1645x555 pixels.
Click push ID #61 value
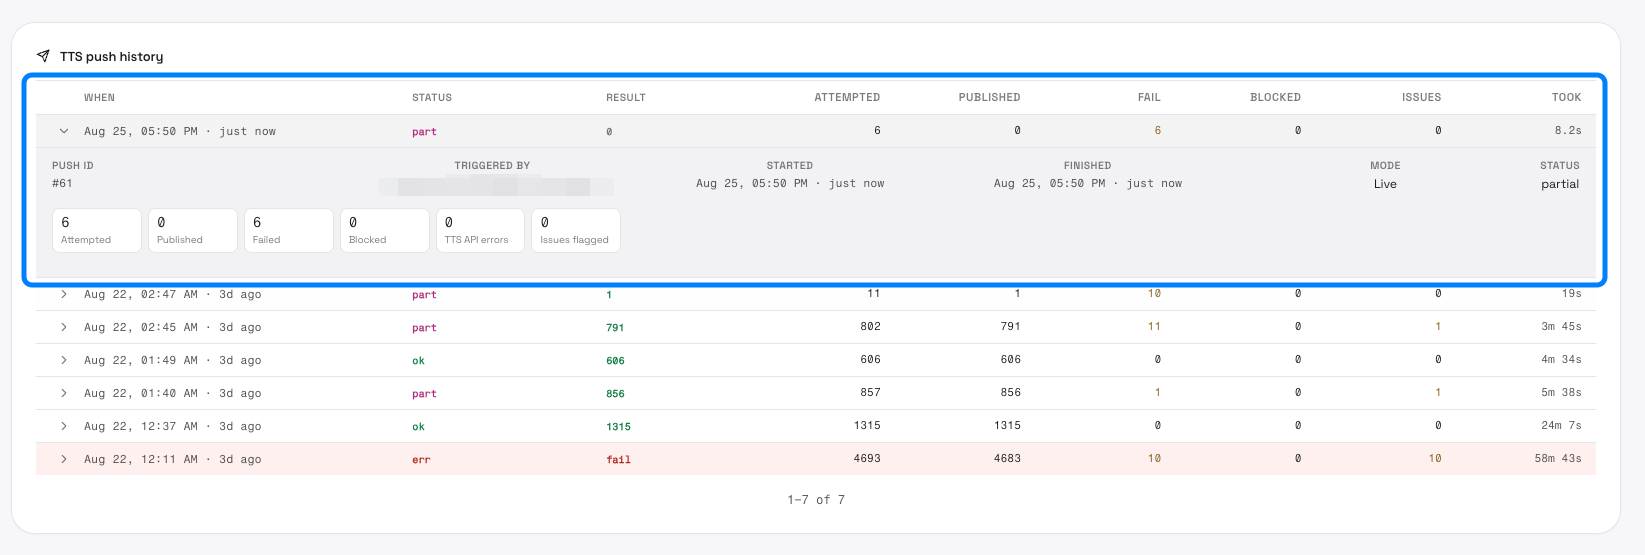coord(62,184)
